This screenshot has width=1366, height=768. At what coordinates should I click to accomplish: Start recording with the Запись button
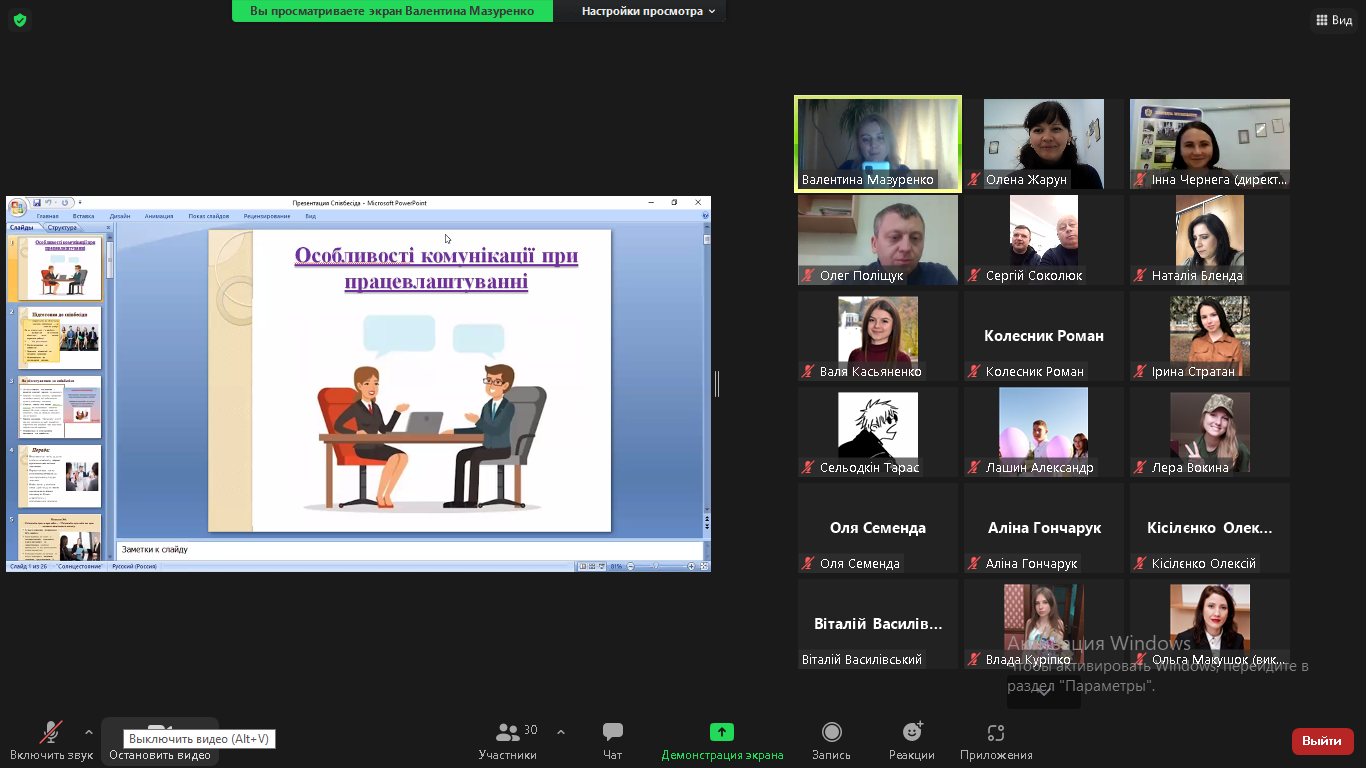coord(831,742)
